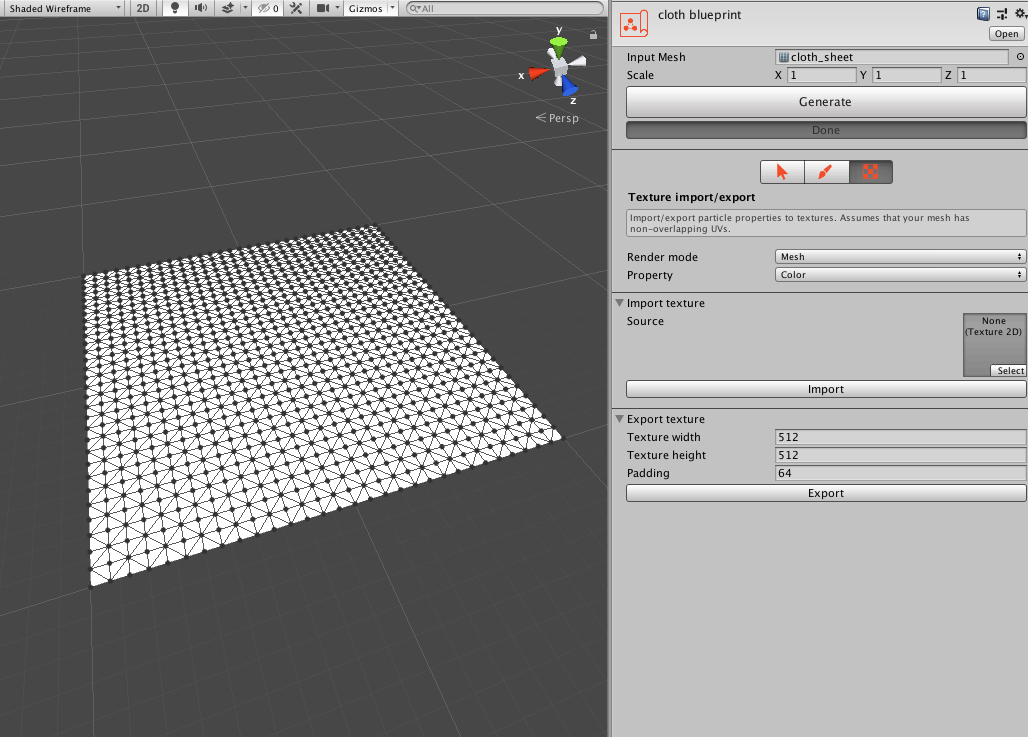The height and width of the screenshot is (737, 1028).
Task: Click the Texture height field
Action: pos(900,455)
